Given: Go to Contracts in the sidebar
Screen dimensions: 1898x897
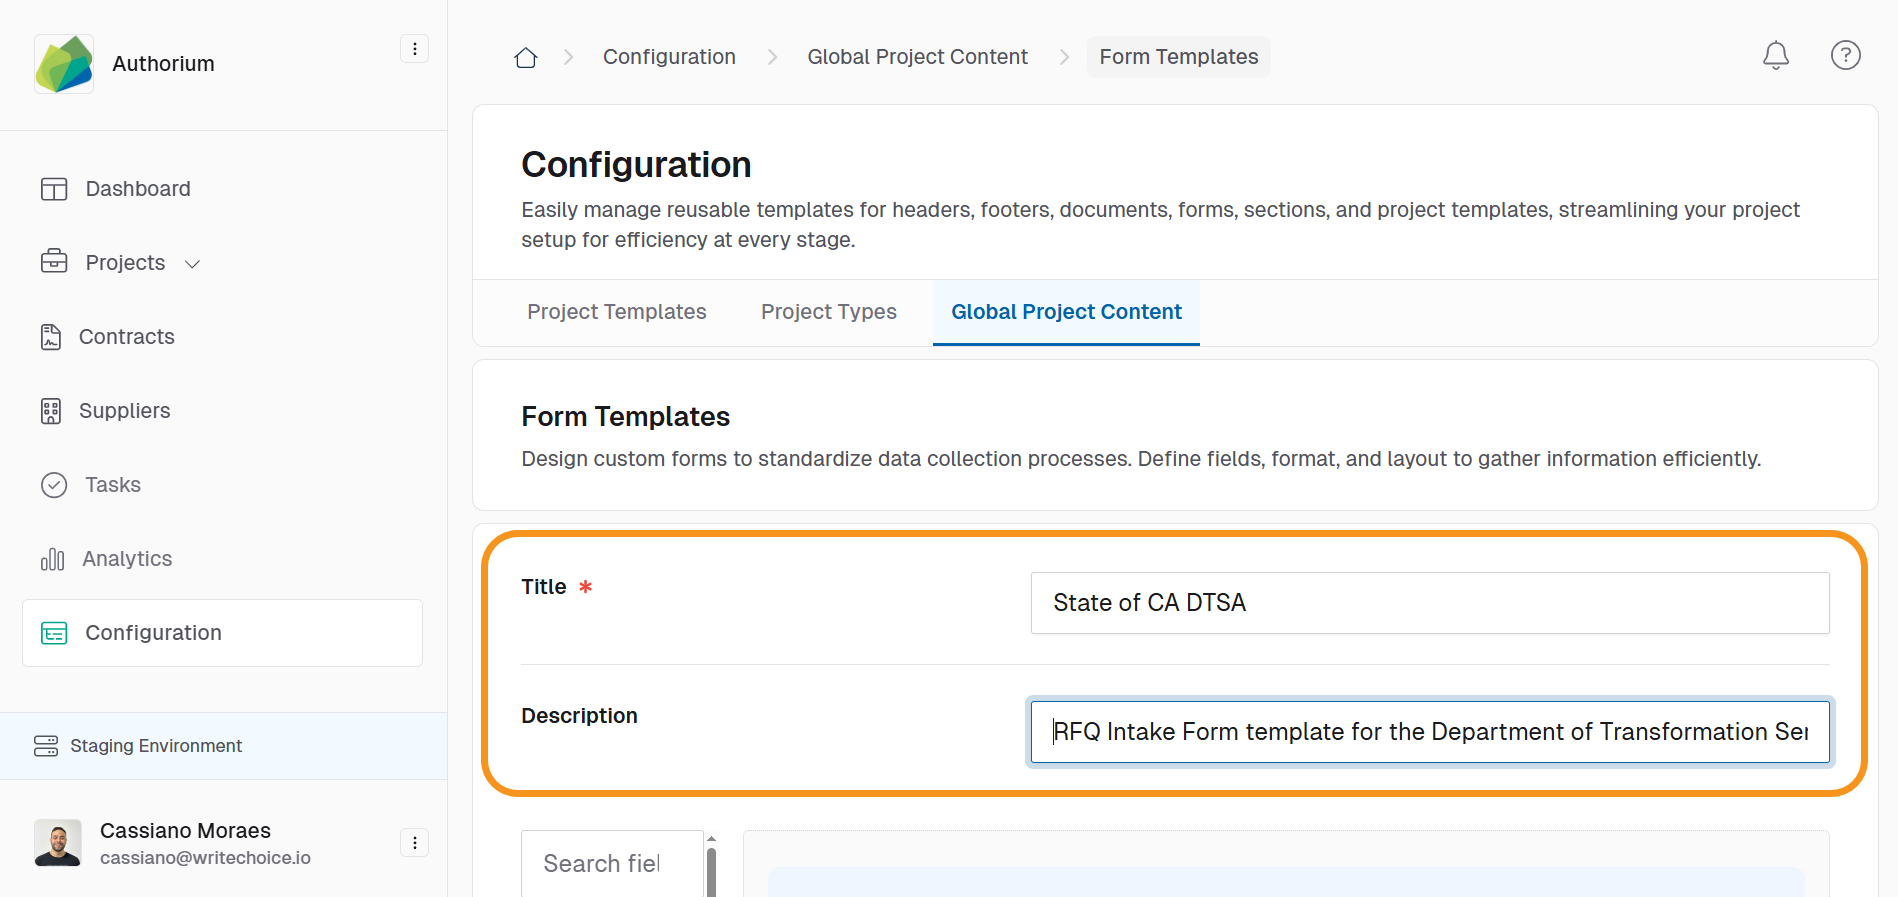Looking at the screenshot, I should (126, 337).
